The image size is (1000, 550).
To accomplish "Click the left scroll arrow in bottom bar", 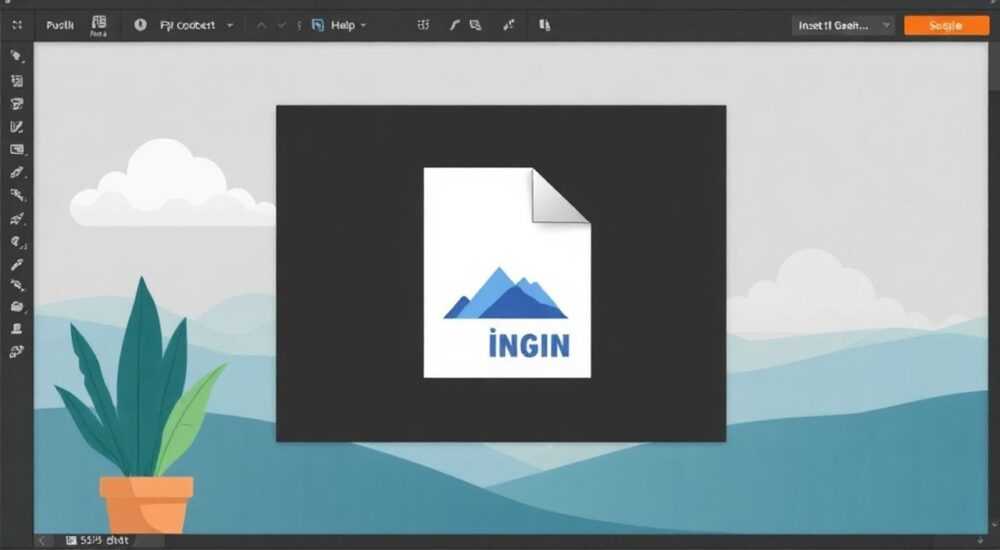I will pyautogui.click(x=43, y=541).
